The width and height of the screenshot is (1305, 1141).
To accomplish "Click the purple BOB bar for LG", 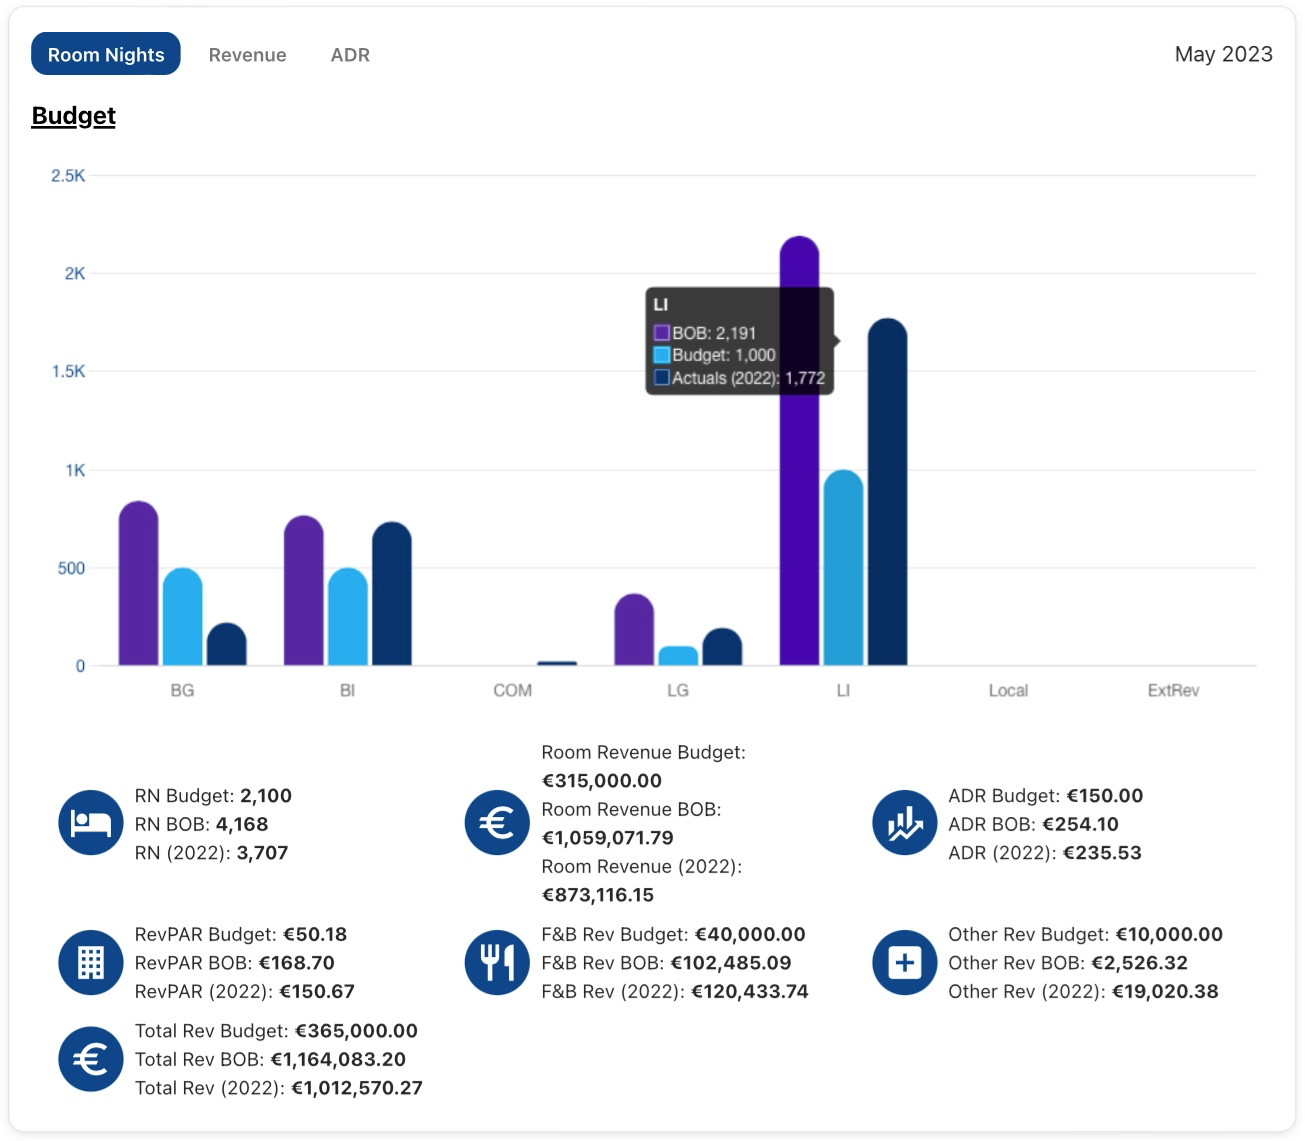I will [x=634, y=632].
